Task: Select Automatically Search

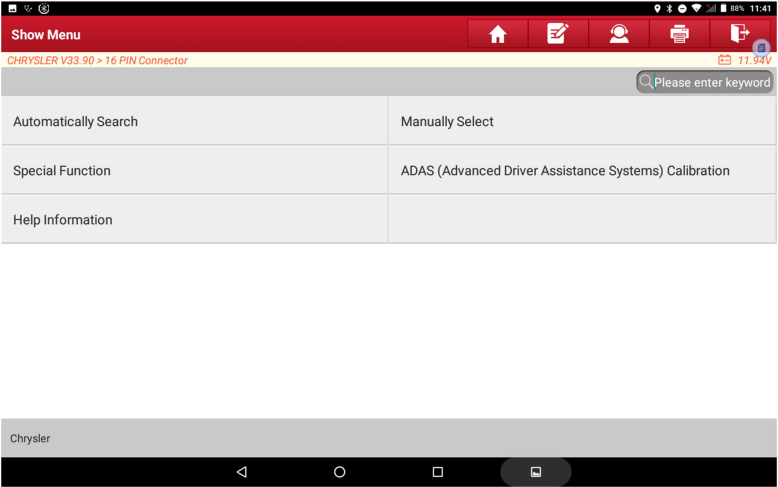Action: click(194, 121)
